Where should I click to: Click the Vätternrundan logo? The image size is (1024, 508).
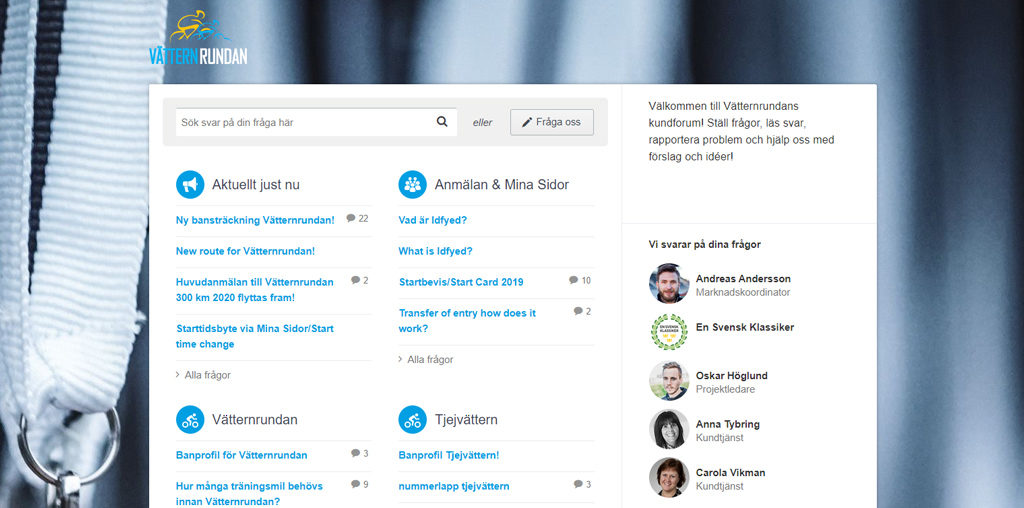(199, 37)
